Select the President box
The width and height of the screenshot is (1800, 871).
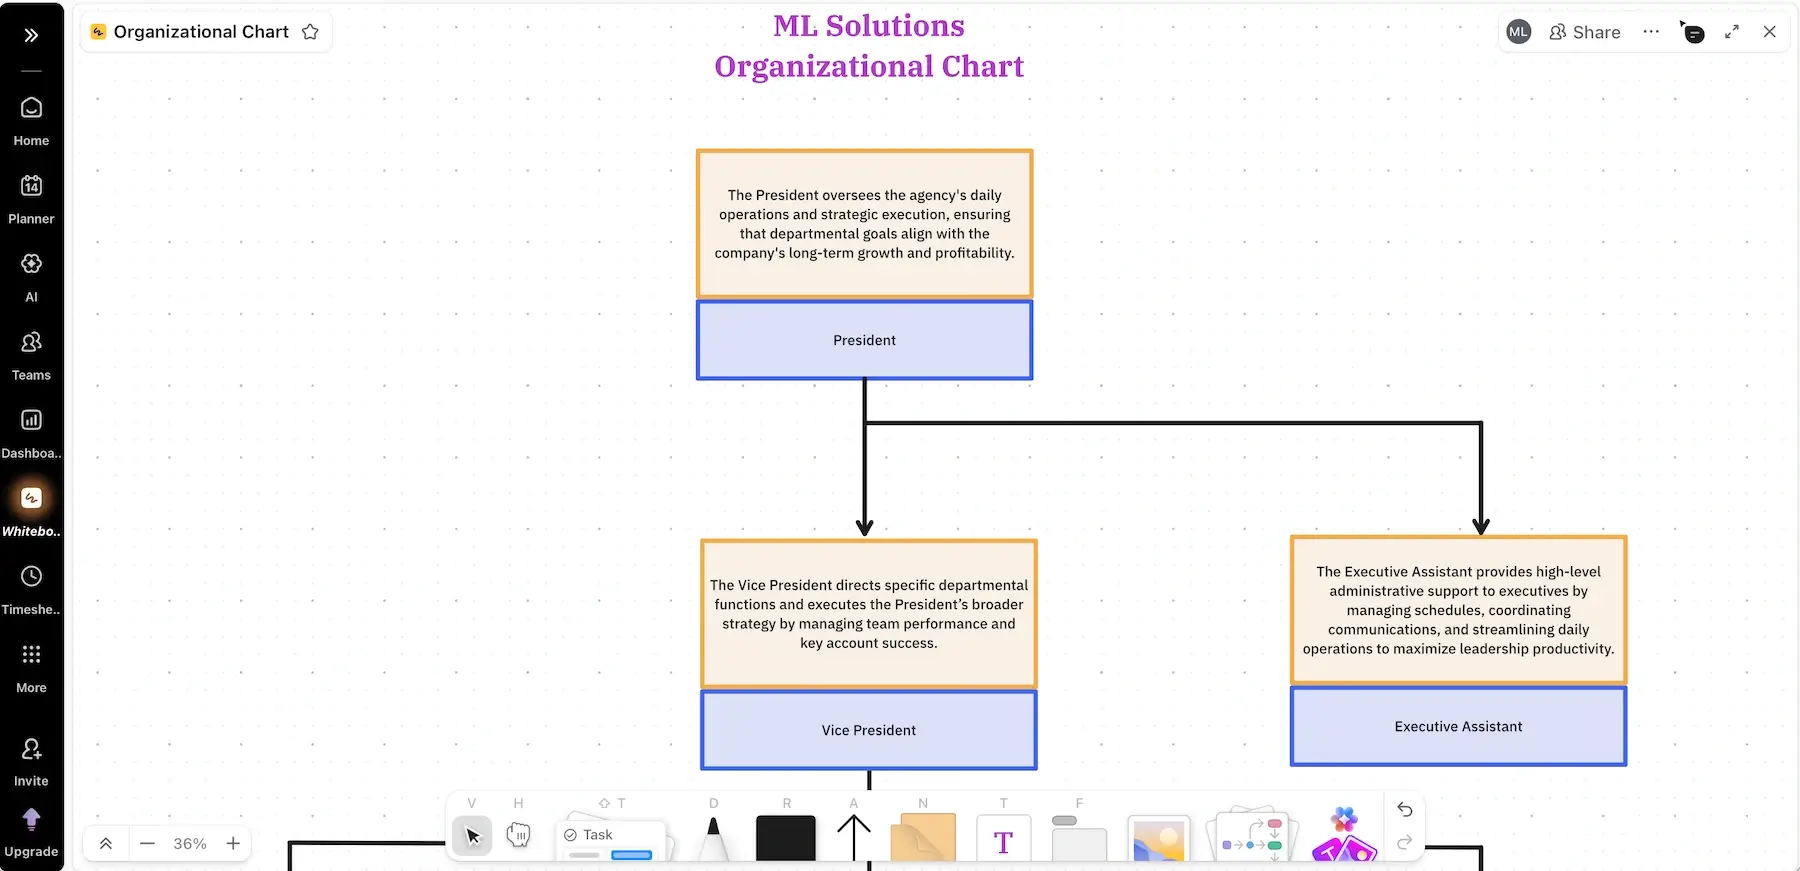865,340
